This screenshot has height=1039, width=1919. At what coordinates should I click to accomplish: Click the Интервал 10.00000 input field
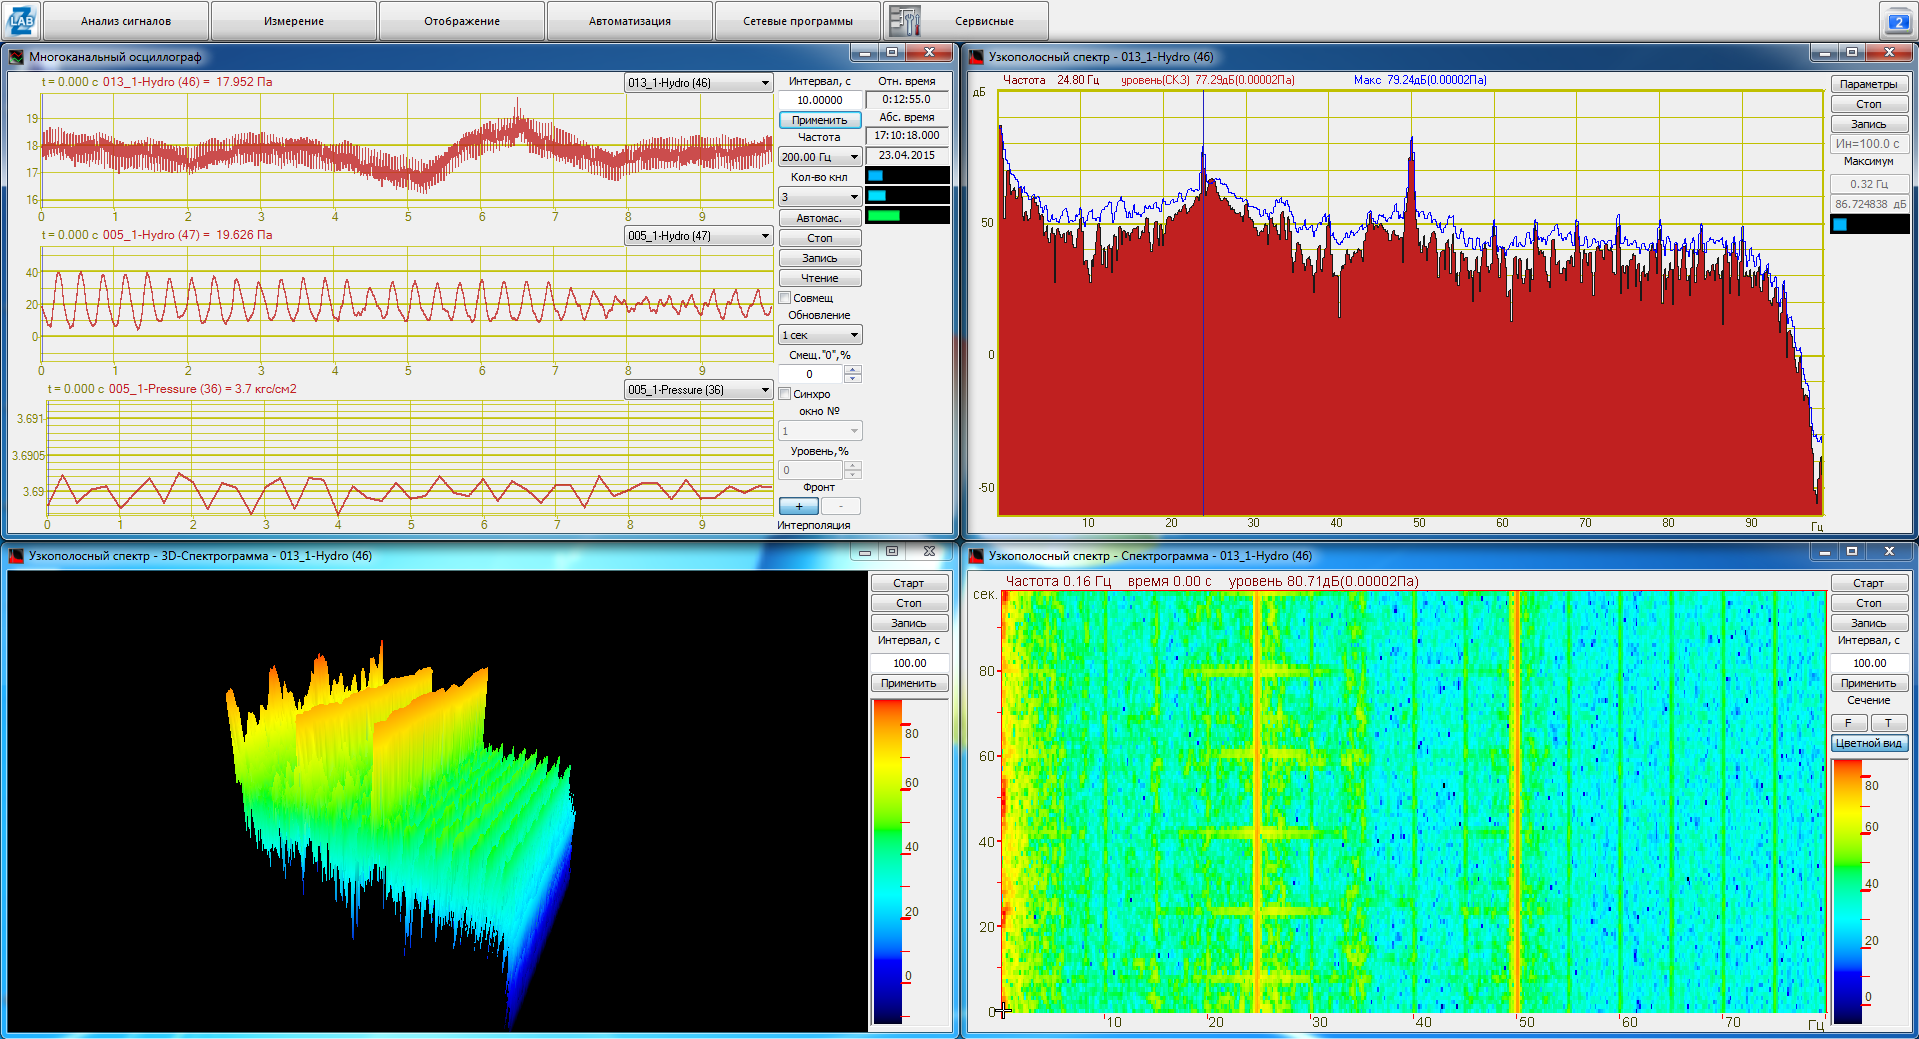pos(820,100)
